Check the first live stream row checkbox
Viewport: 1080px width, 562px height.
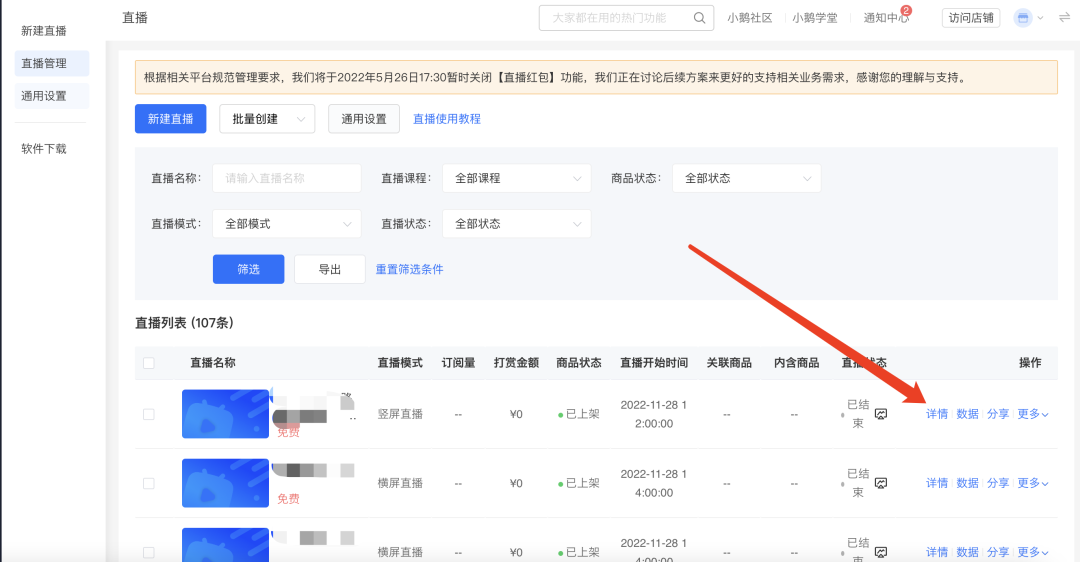(149, 414)
